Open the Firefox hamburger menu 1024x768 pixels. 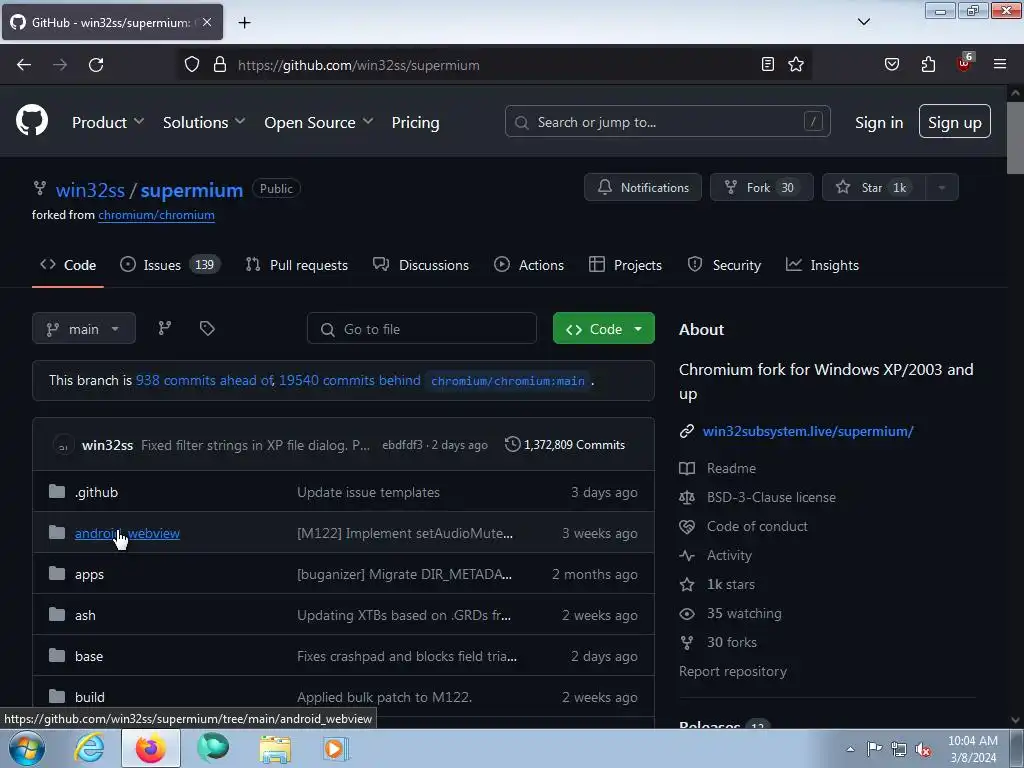tap(1000, 64)
